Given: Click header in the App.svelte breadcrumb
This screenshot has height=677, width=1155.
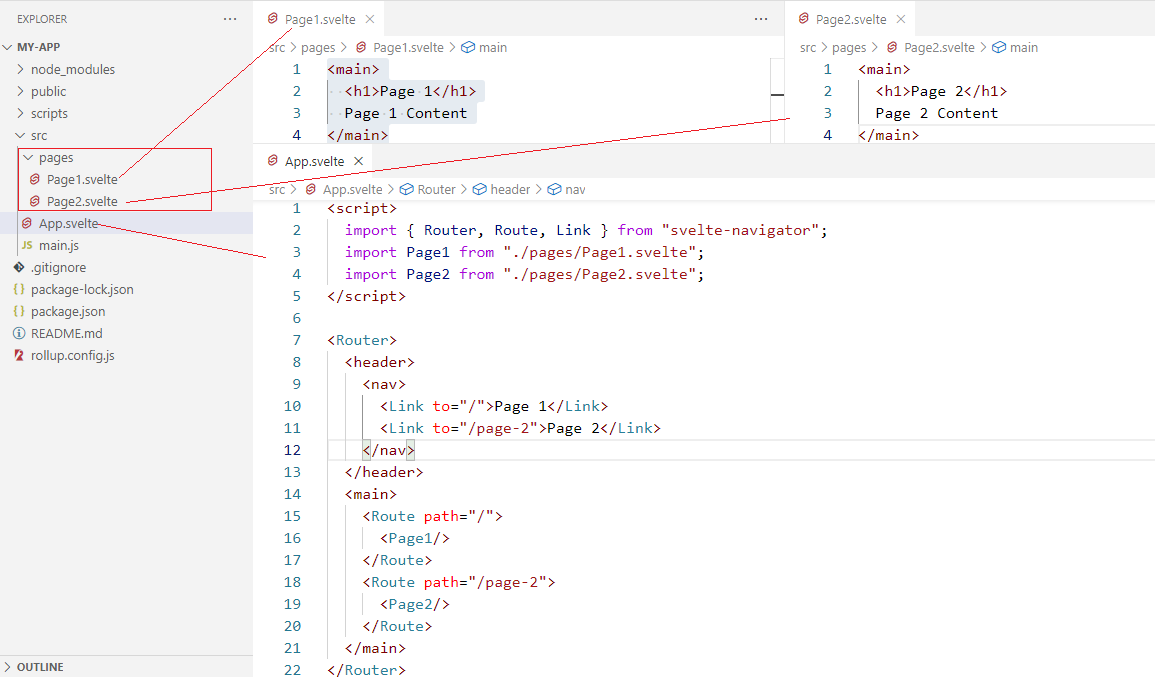Looking at the screenshot, I should 510,189.
